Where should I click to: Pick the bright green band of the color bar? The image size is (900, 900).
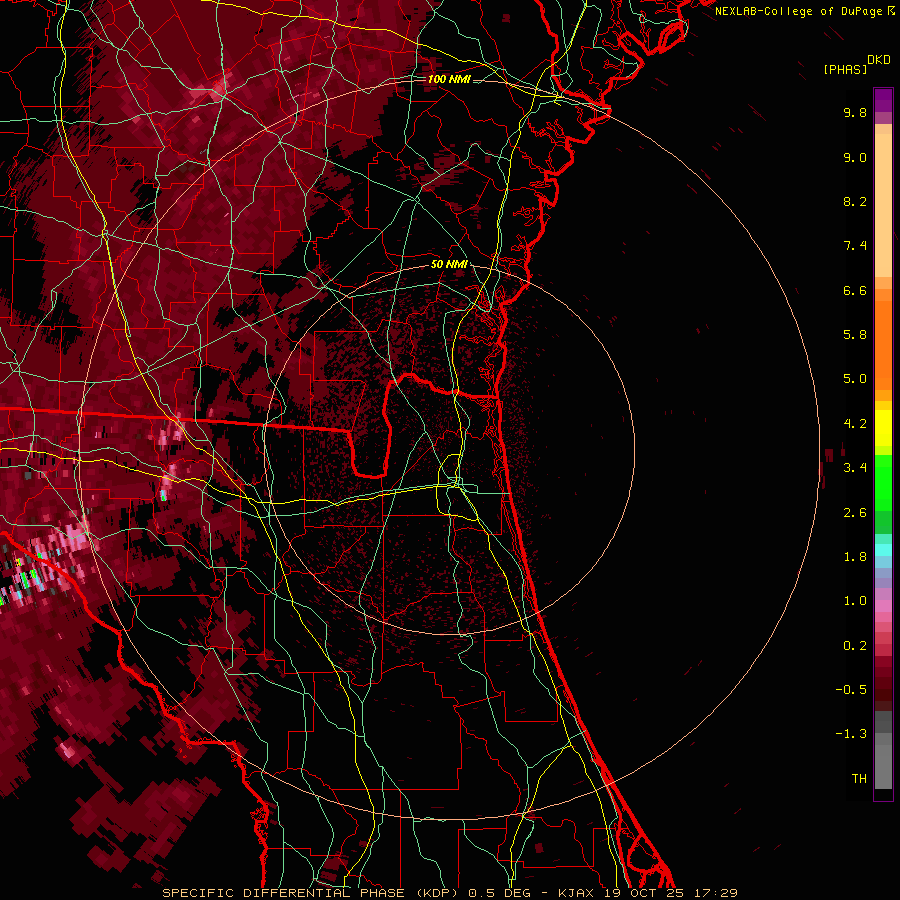(883, 482)
